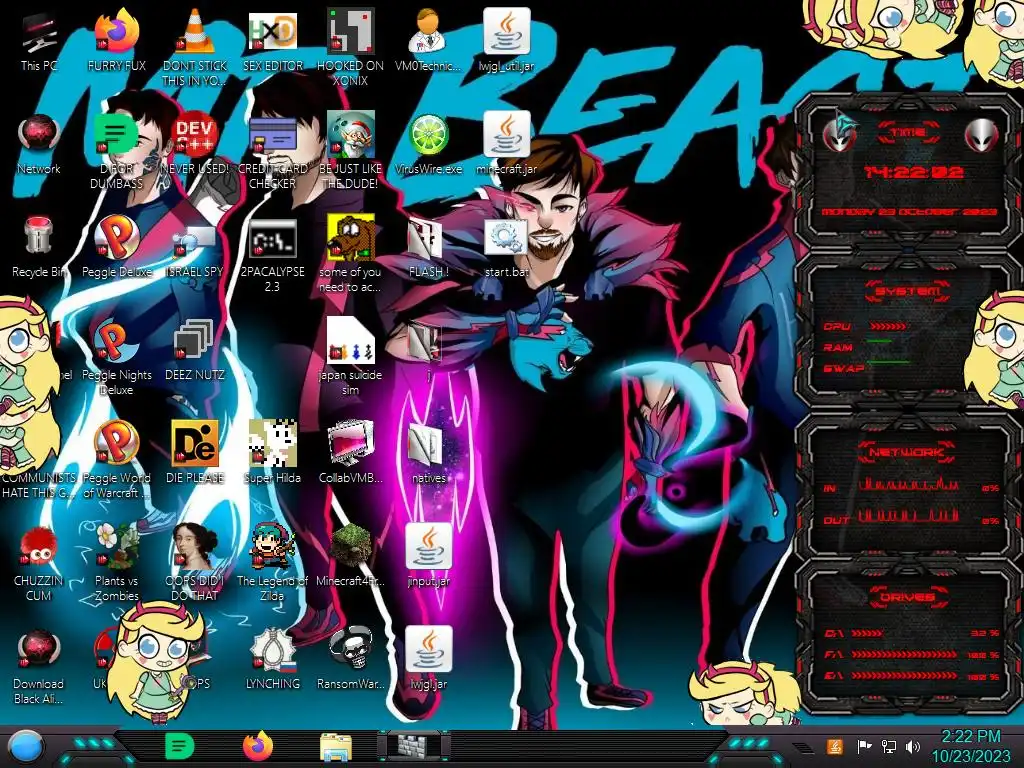1024x768 pixels.
Task: Select the VM0Technic desktop icon
Action: point(428,40)
